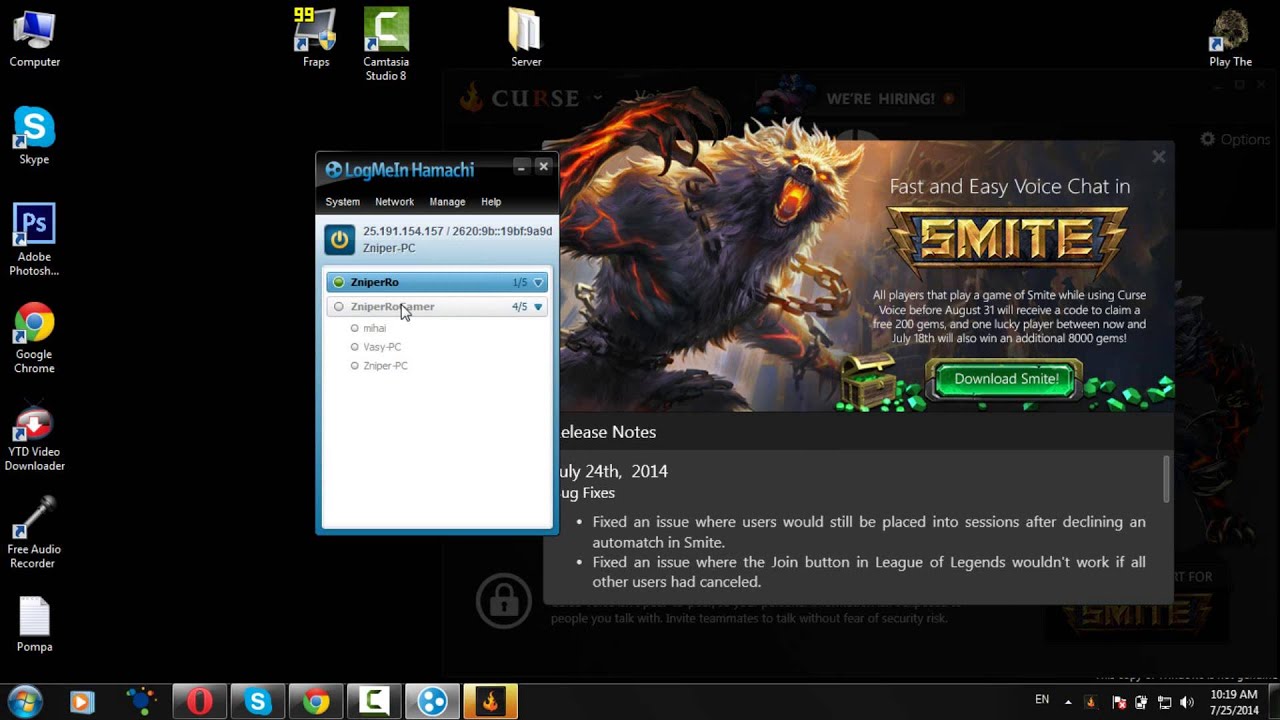This screenshot has width=1280, height=720.
Task: Switch to Curse Voice taskbar button
Action: [x=490, y=702]
